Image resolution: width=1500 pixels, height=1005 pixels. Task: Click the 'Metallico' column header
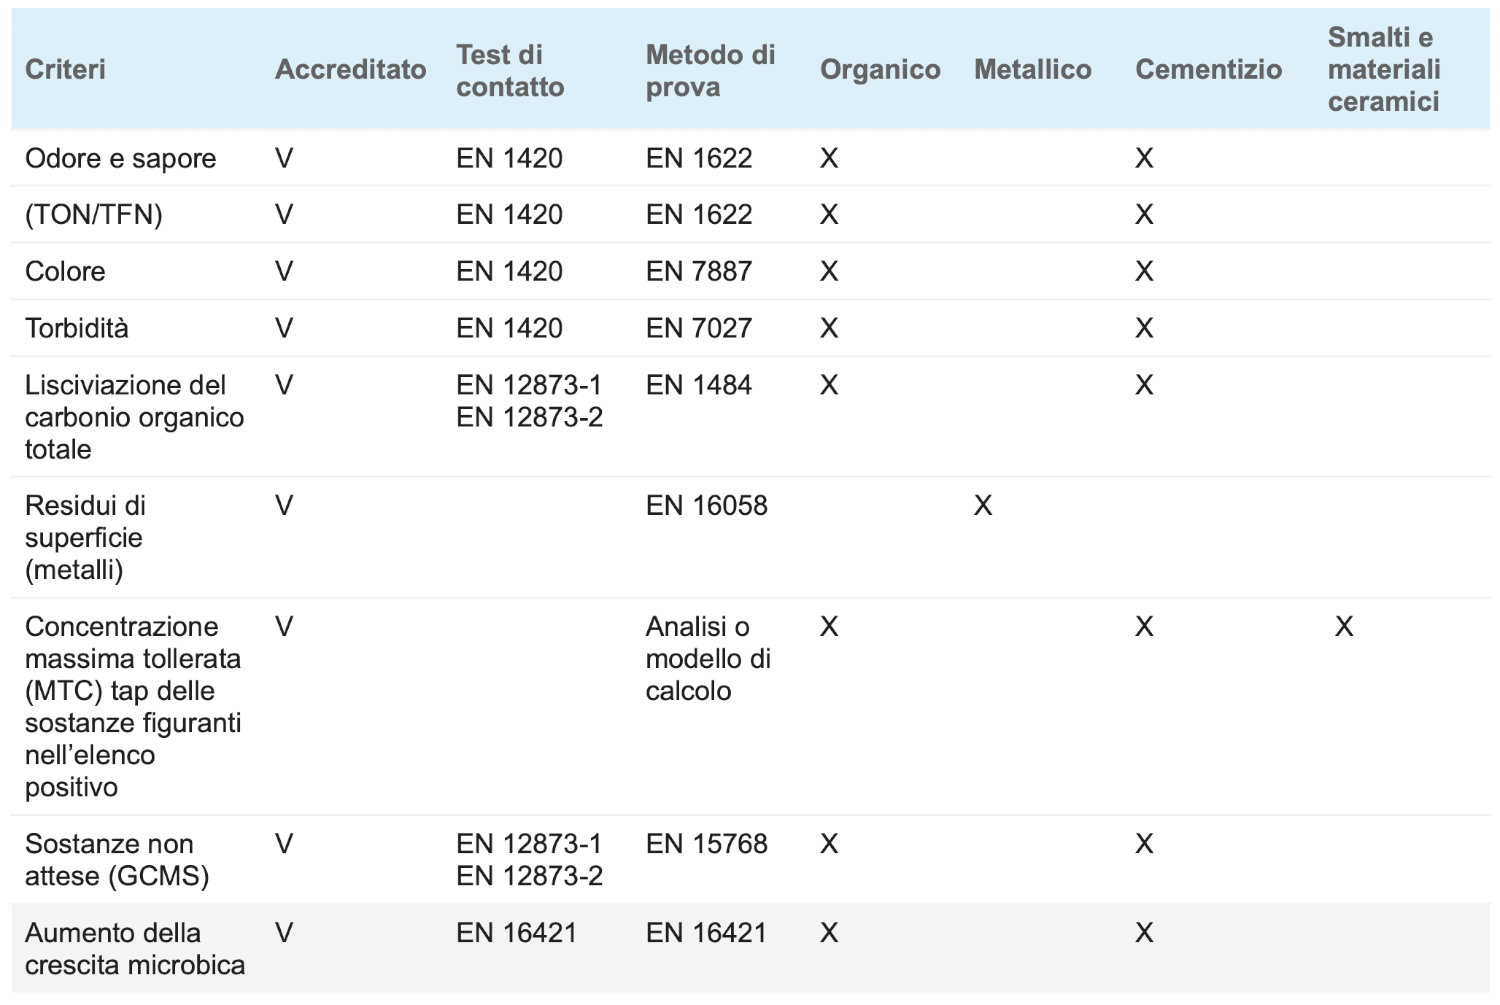1032,69
